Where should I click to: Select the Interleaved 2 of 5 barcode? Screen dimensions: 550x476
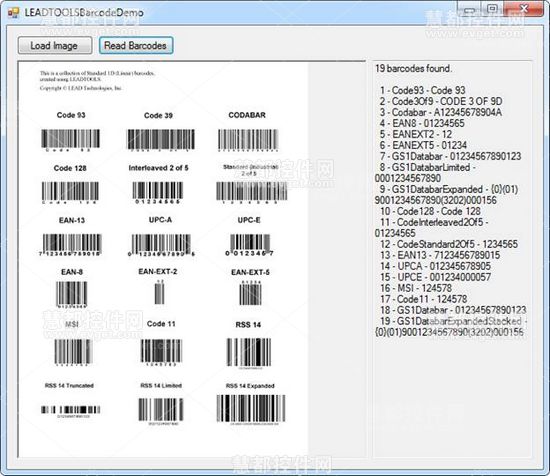click(x=157, y=192)
